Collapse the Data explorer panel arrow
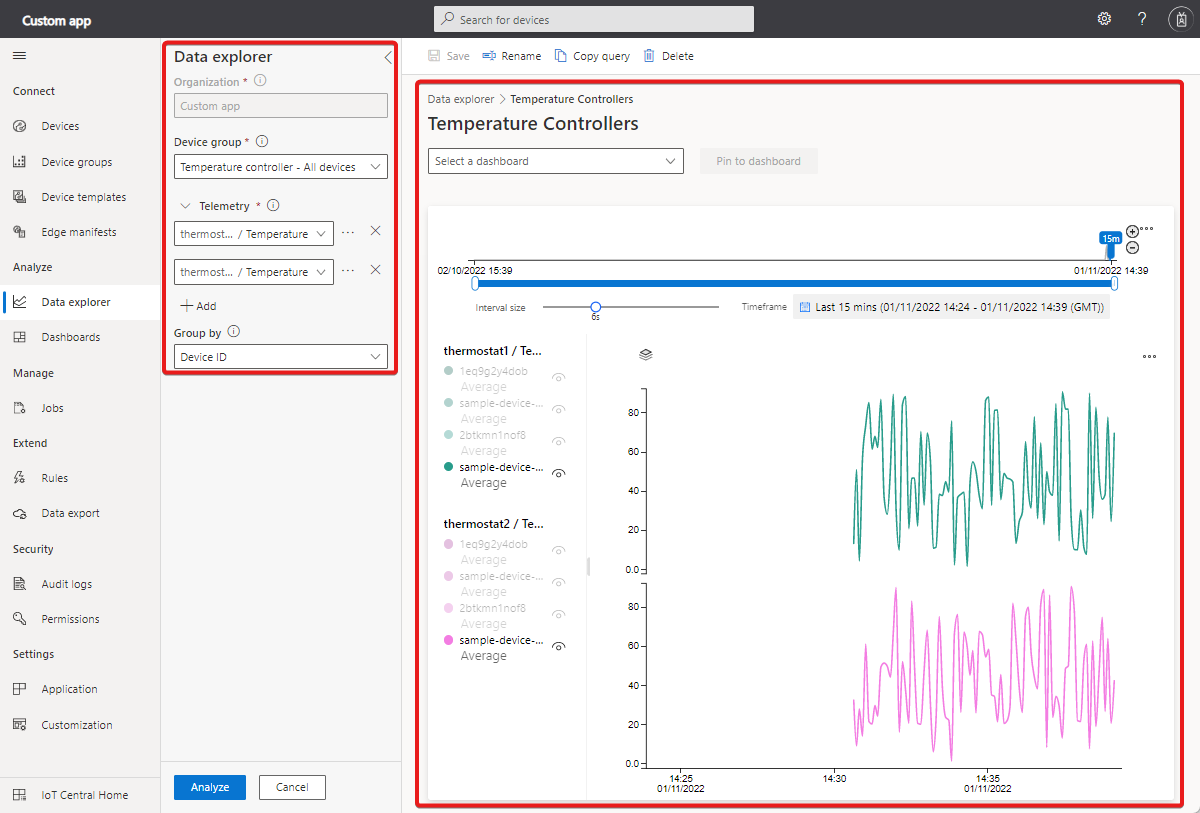Image resolution: width=1200 pixels, height=813 pixels. pyautogui.click(x=388, y=58)
